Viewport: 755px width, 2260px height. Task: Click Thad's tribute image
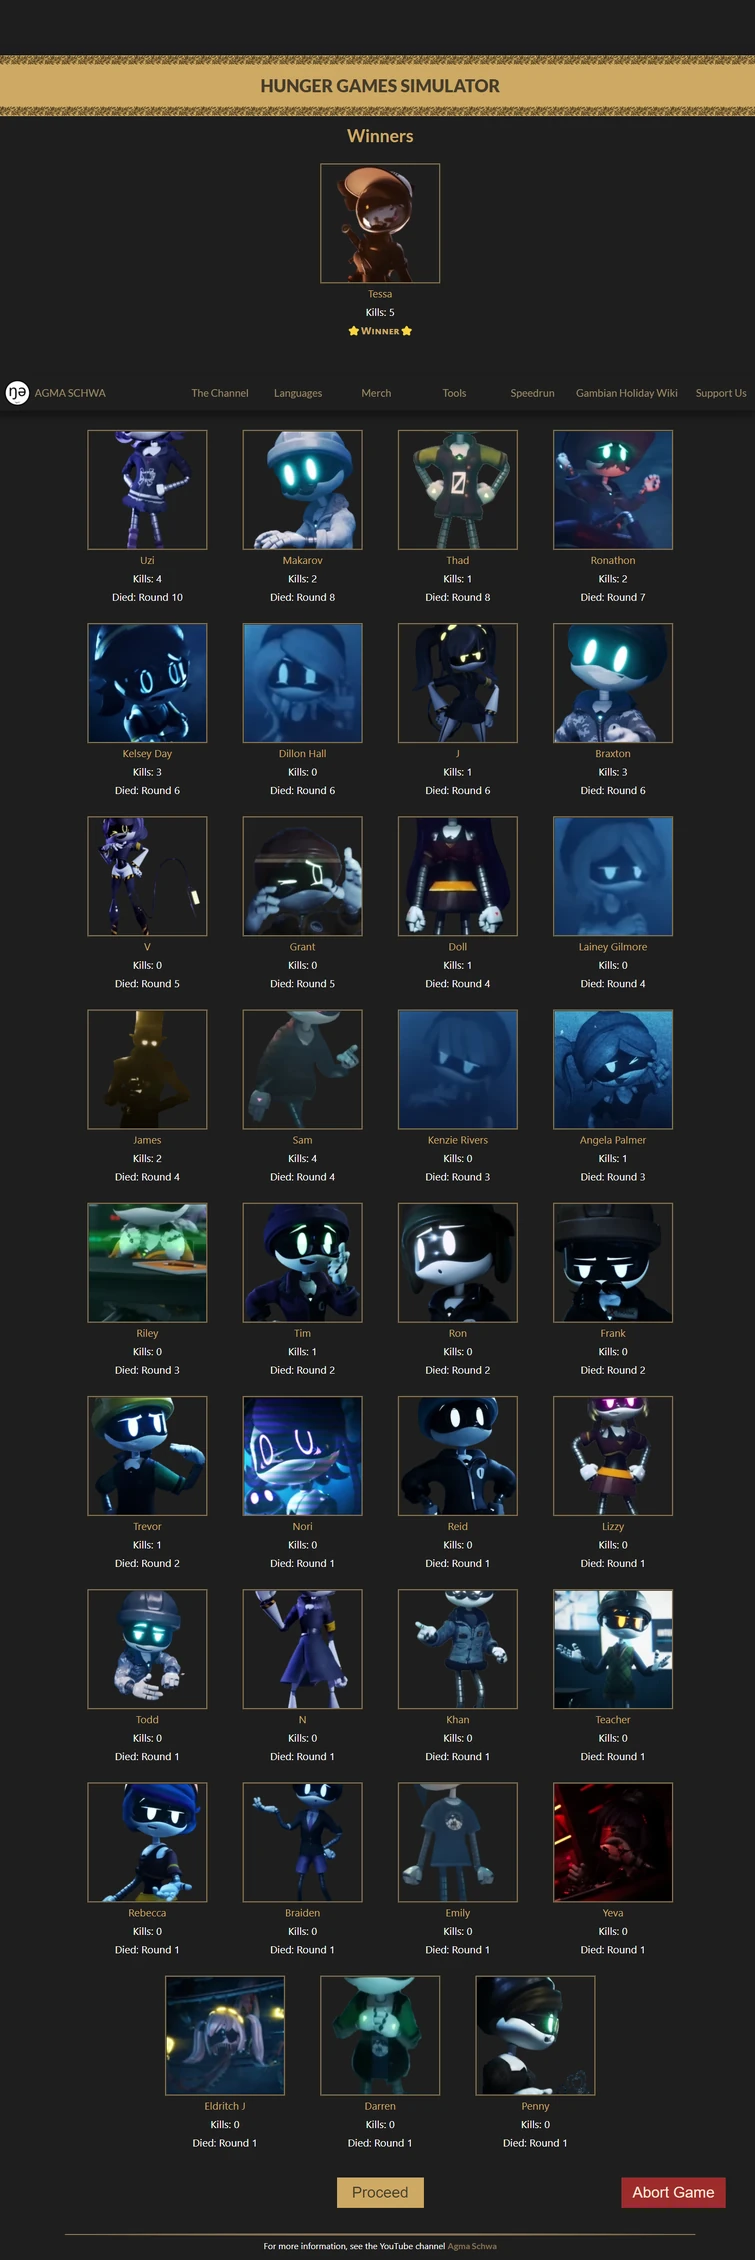coord(458,490)
